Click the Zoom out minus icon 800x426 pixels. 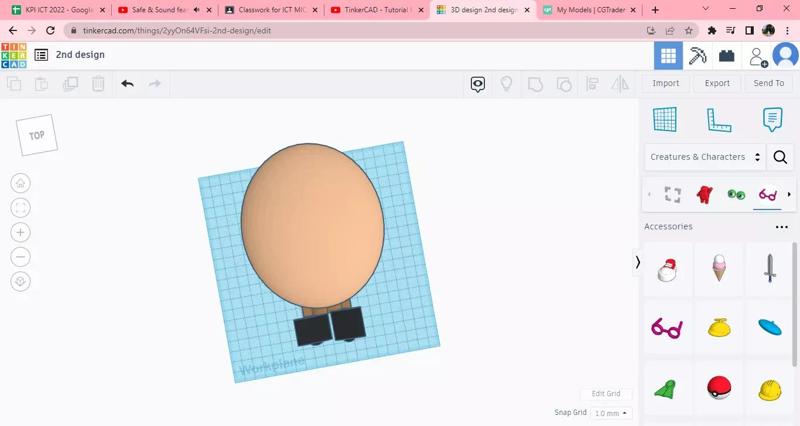pos(21,257)
